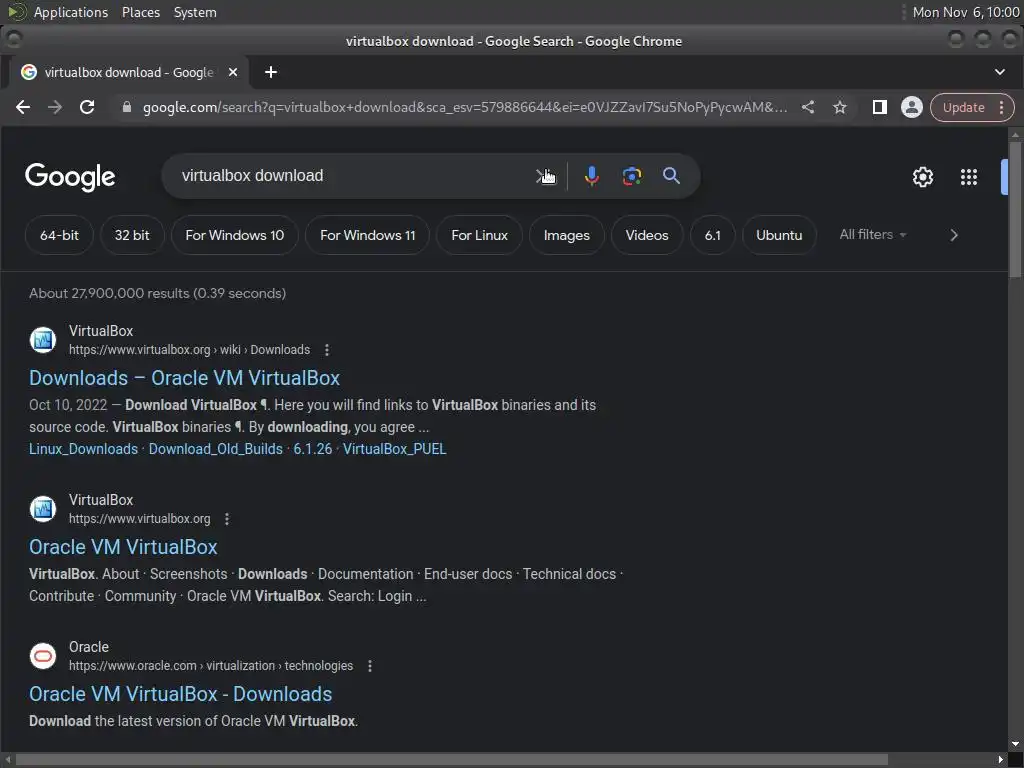Apply the 6.1 filter chip

coord(712,235)
